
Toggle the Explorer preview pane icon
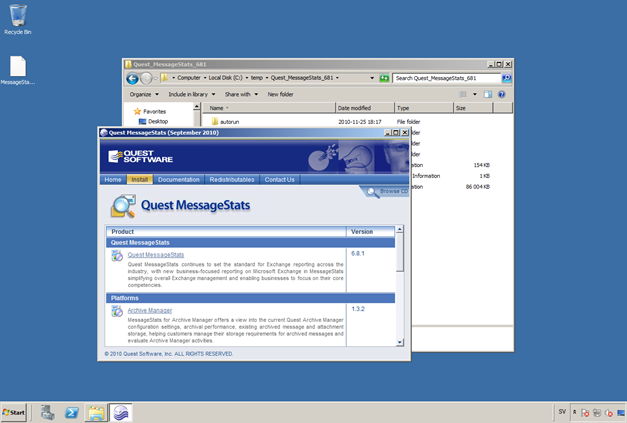pyautogui.click(x=487, y=94)
